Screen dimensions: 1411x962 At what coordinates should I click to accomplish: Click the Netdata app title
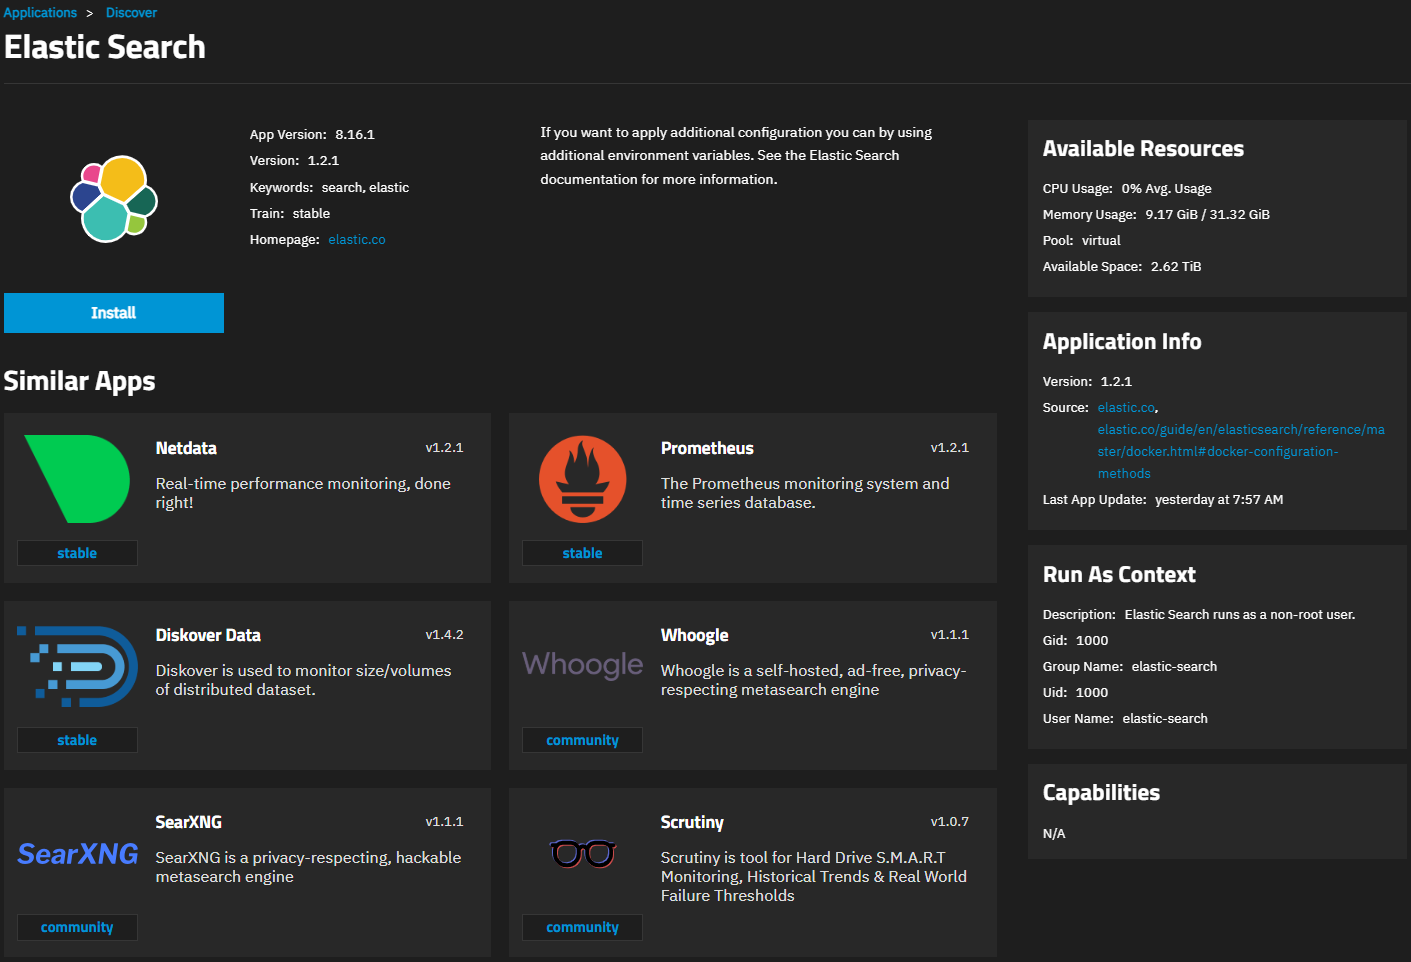(186, 448)
